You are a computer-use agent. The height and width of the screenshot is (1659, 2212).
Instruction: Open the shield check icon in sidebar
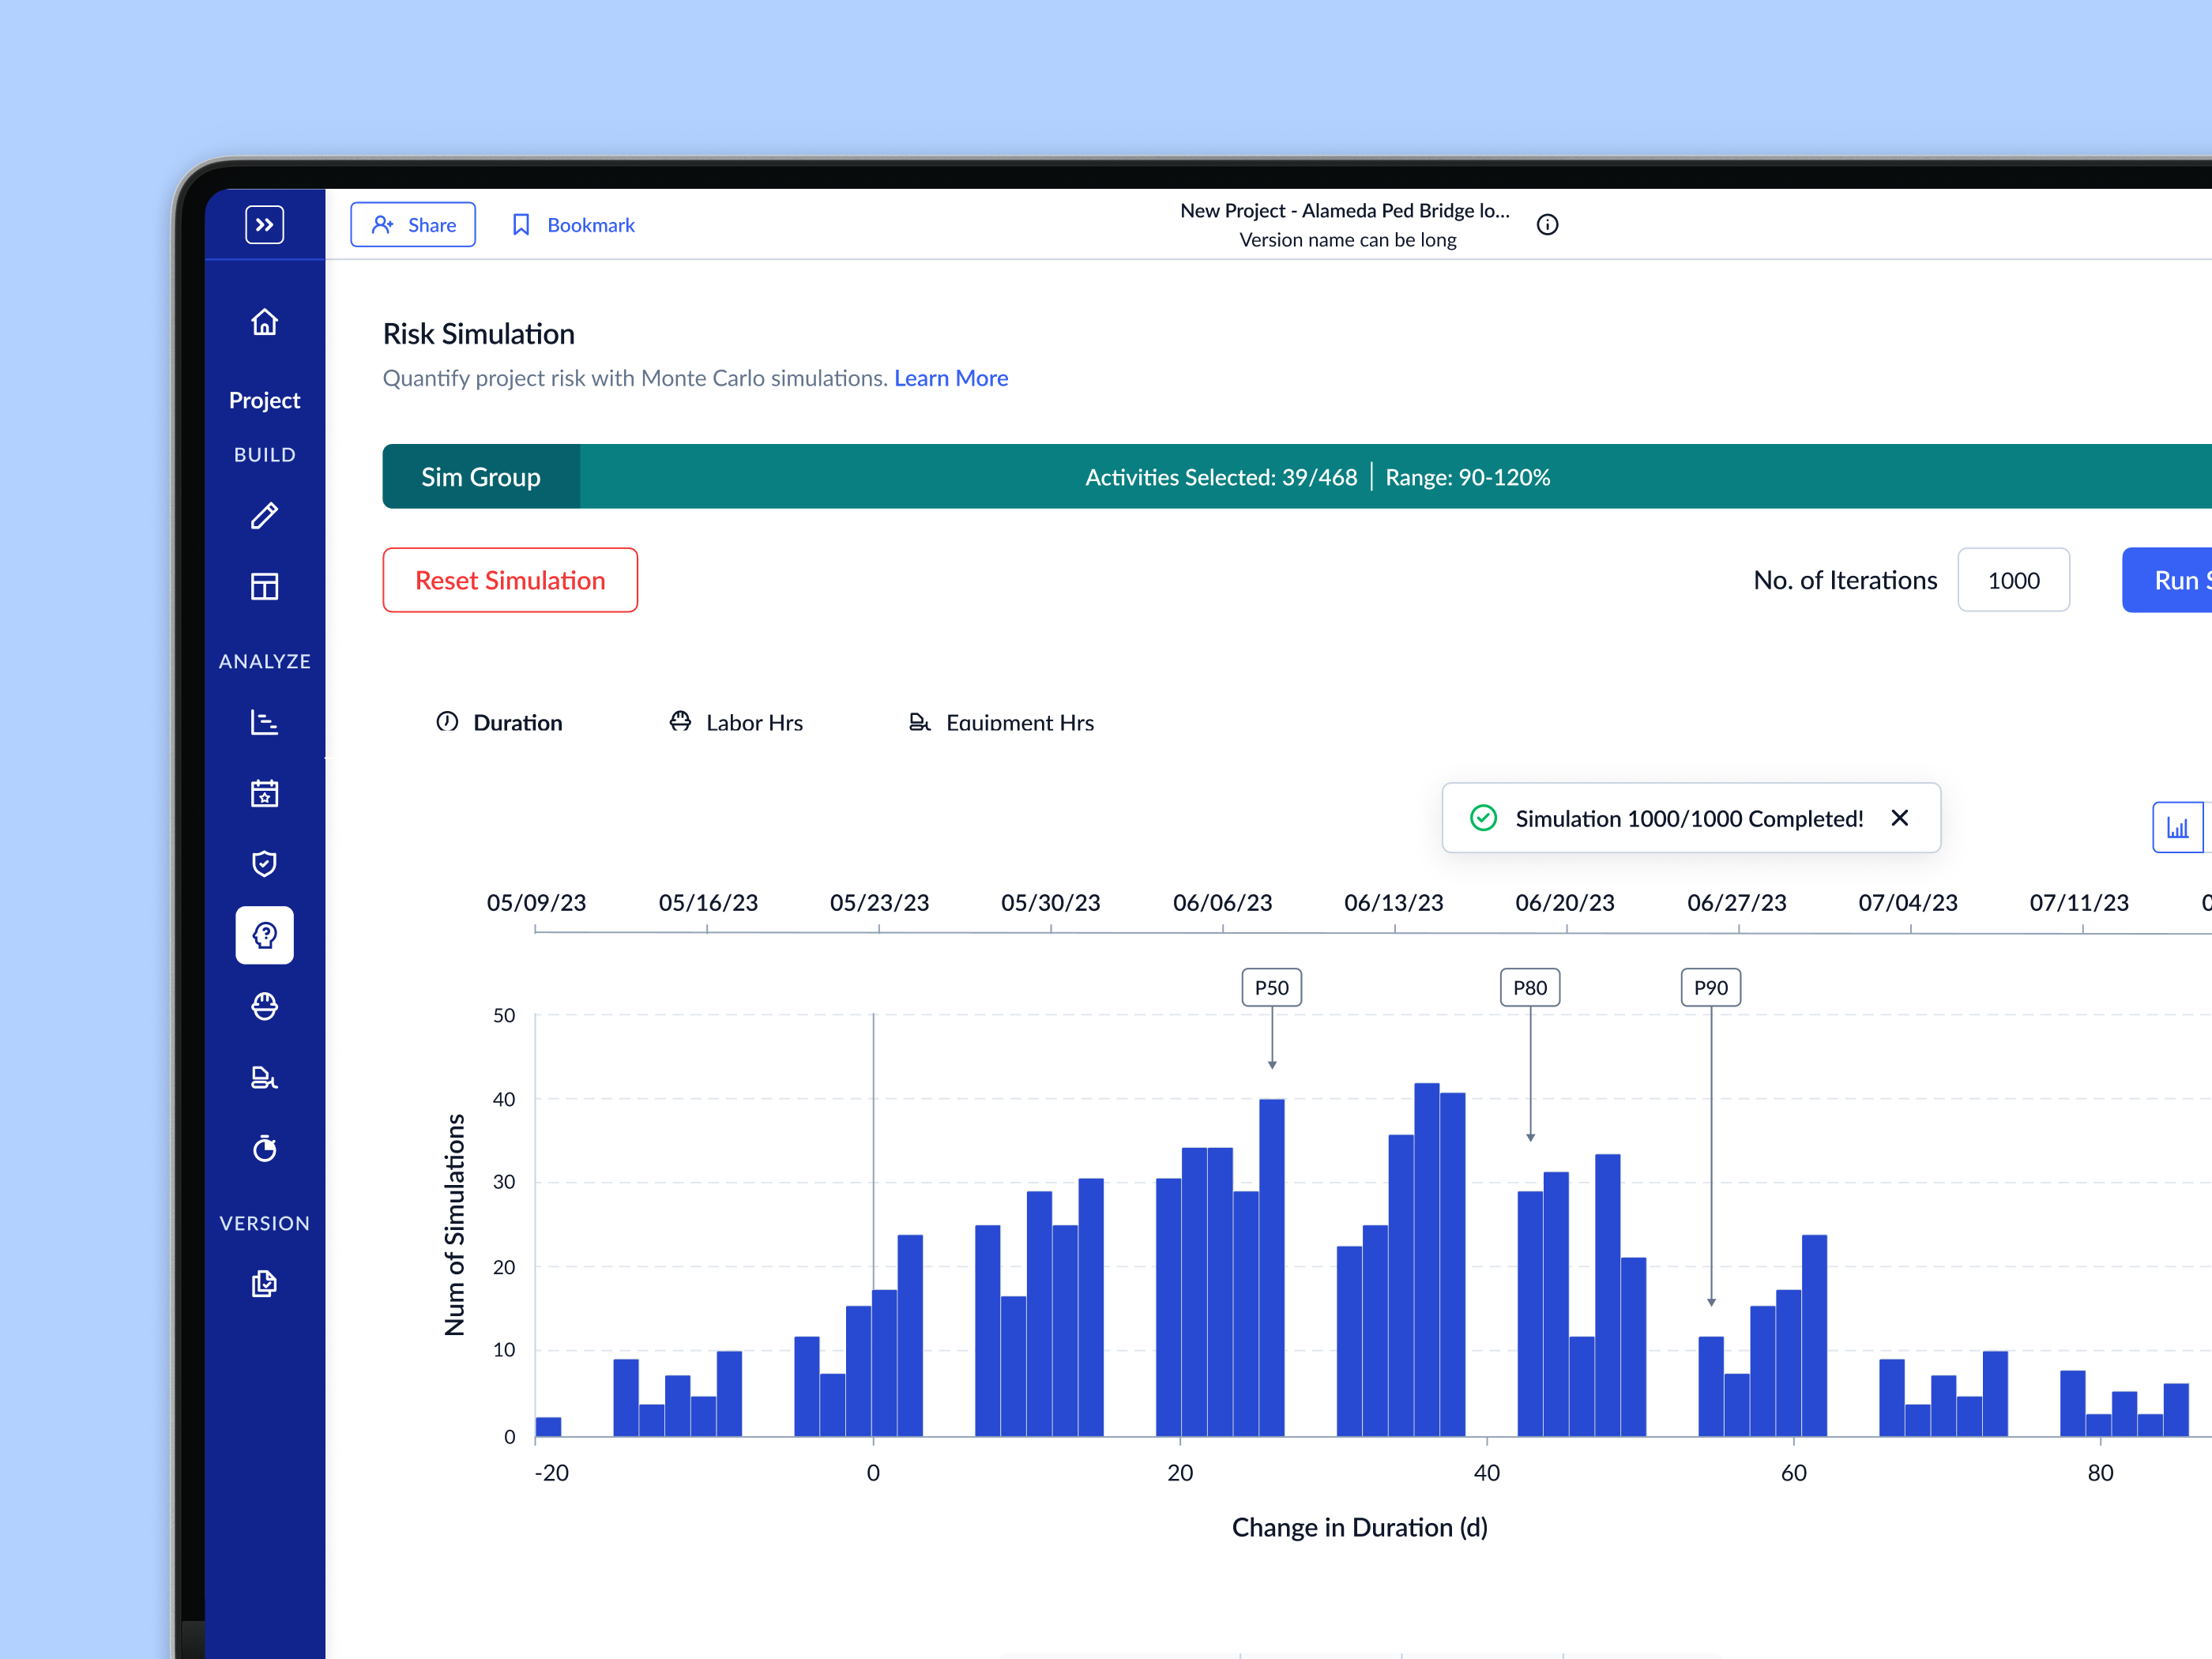[264, 864]
